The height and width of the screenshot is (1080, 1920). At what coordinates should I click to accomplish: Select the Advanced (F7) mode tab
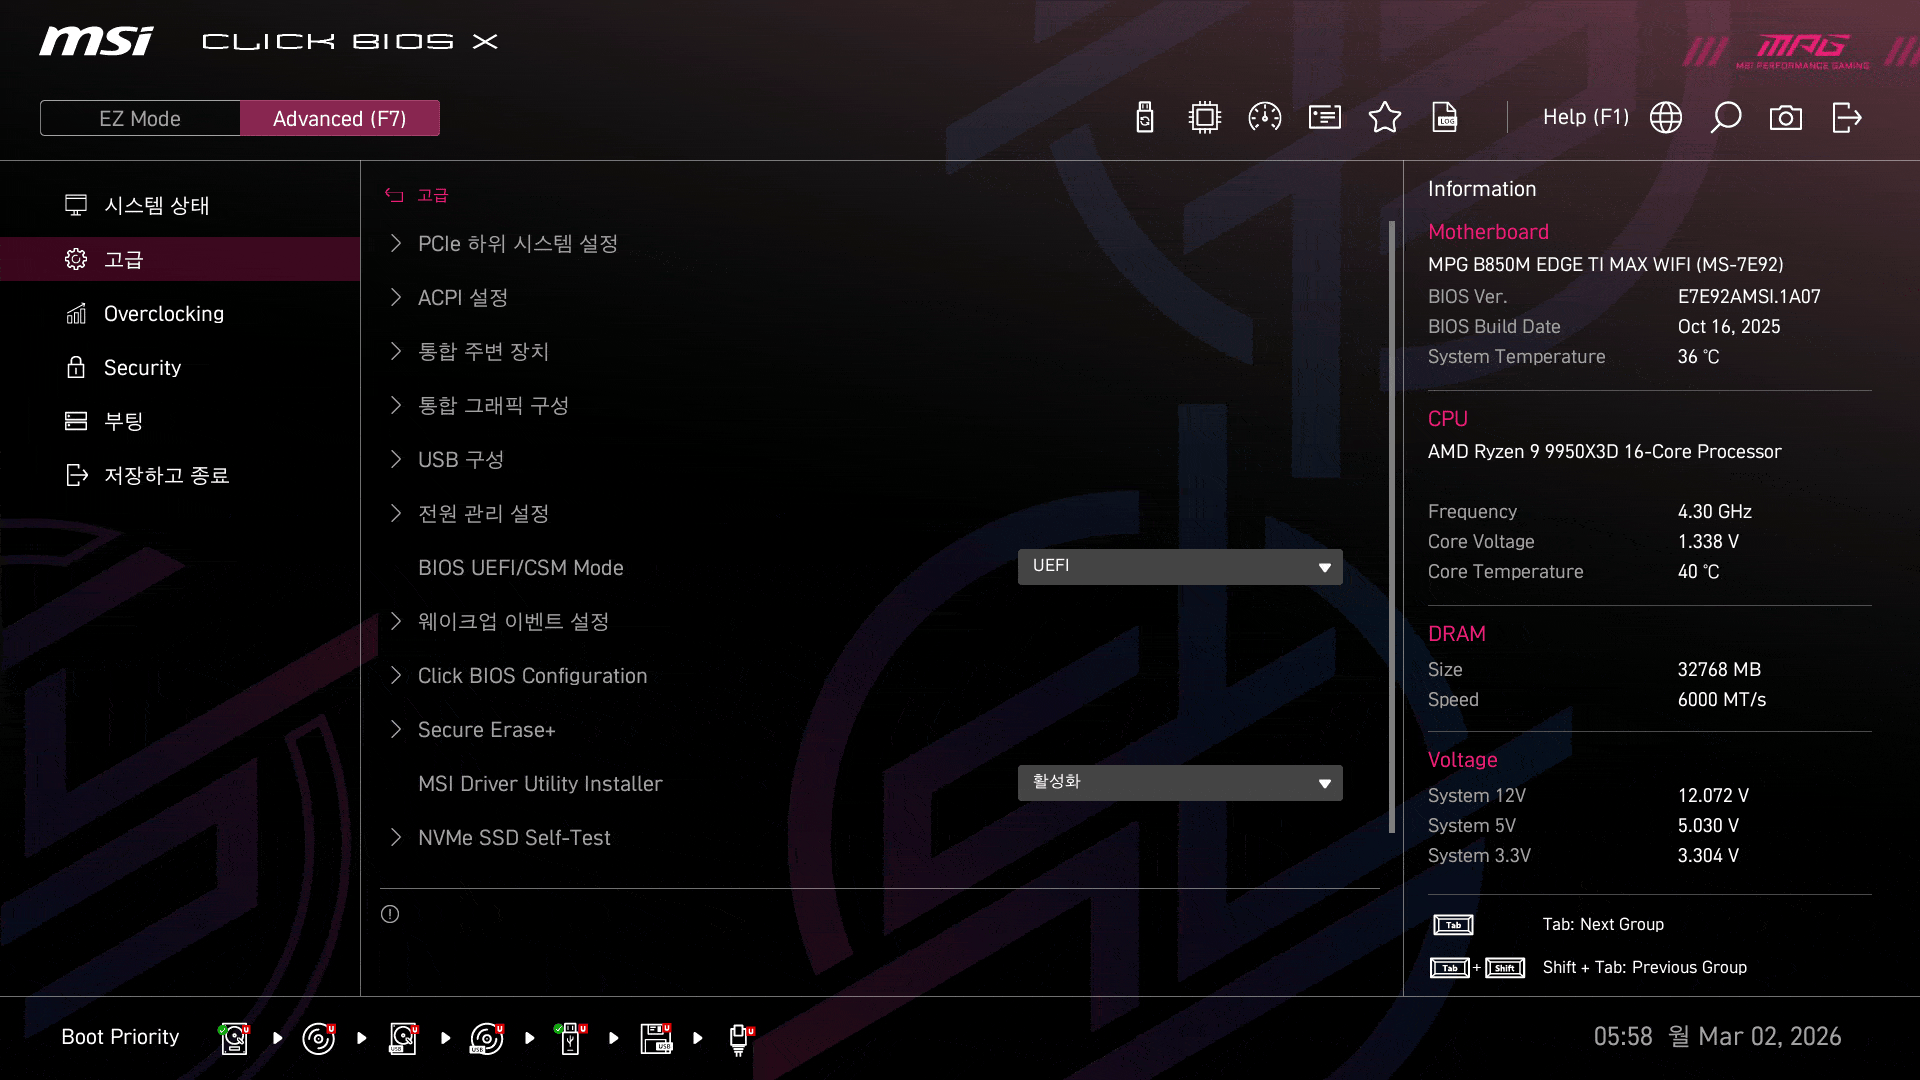[339, 118]
